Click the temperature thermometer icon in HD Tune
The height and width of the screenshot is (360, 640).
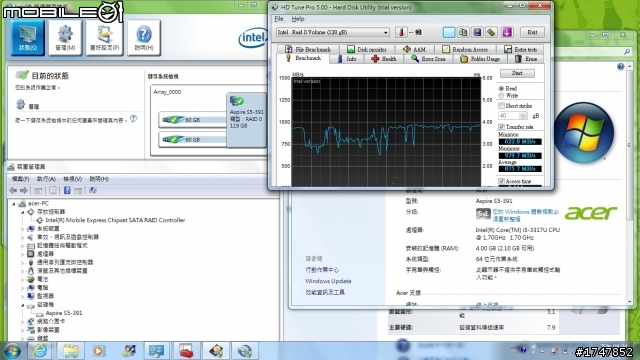[401, 32]
